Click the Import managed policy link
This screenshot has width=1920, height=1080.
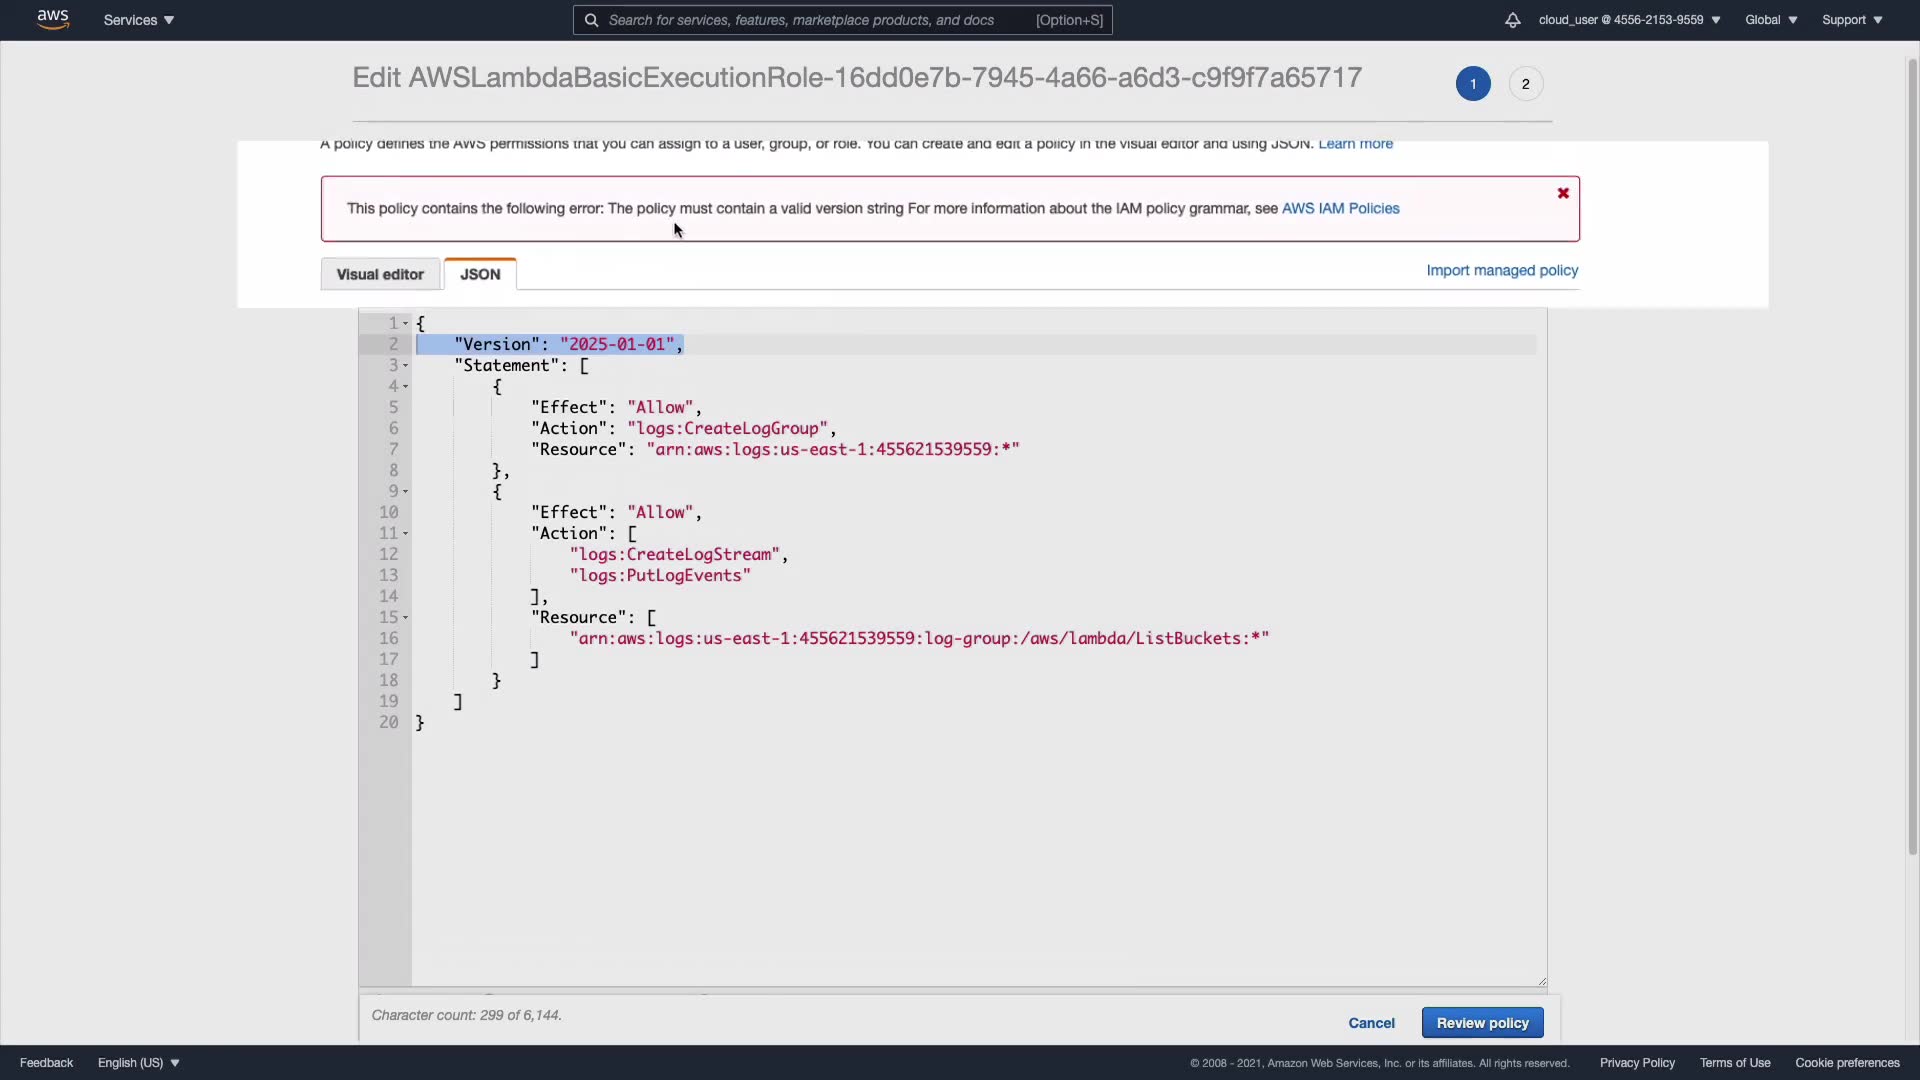(1501, 270)
